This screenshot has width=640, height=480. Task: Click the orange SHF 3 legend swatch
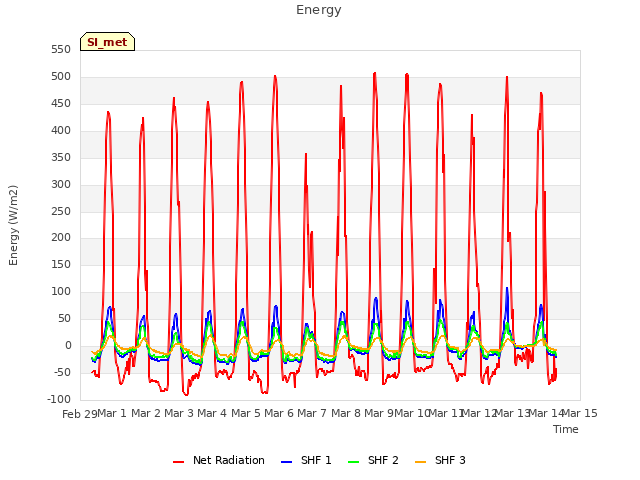pos(420,462)
